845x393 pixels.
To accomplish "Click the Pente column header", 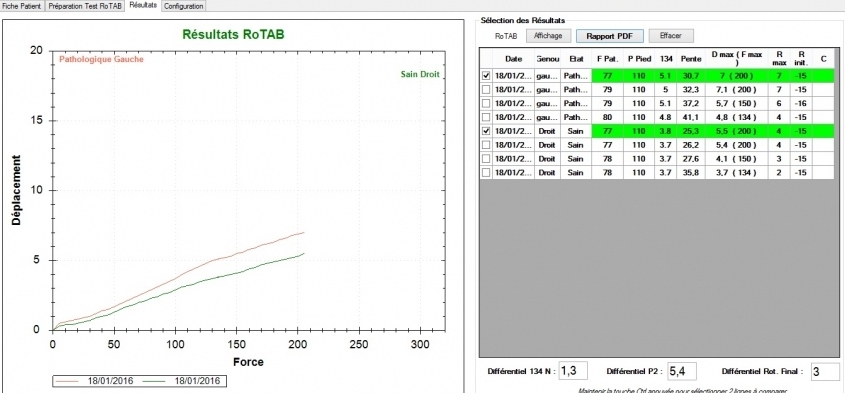I will 691,58.
